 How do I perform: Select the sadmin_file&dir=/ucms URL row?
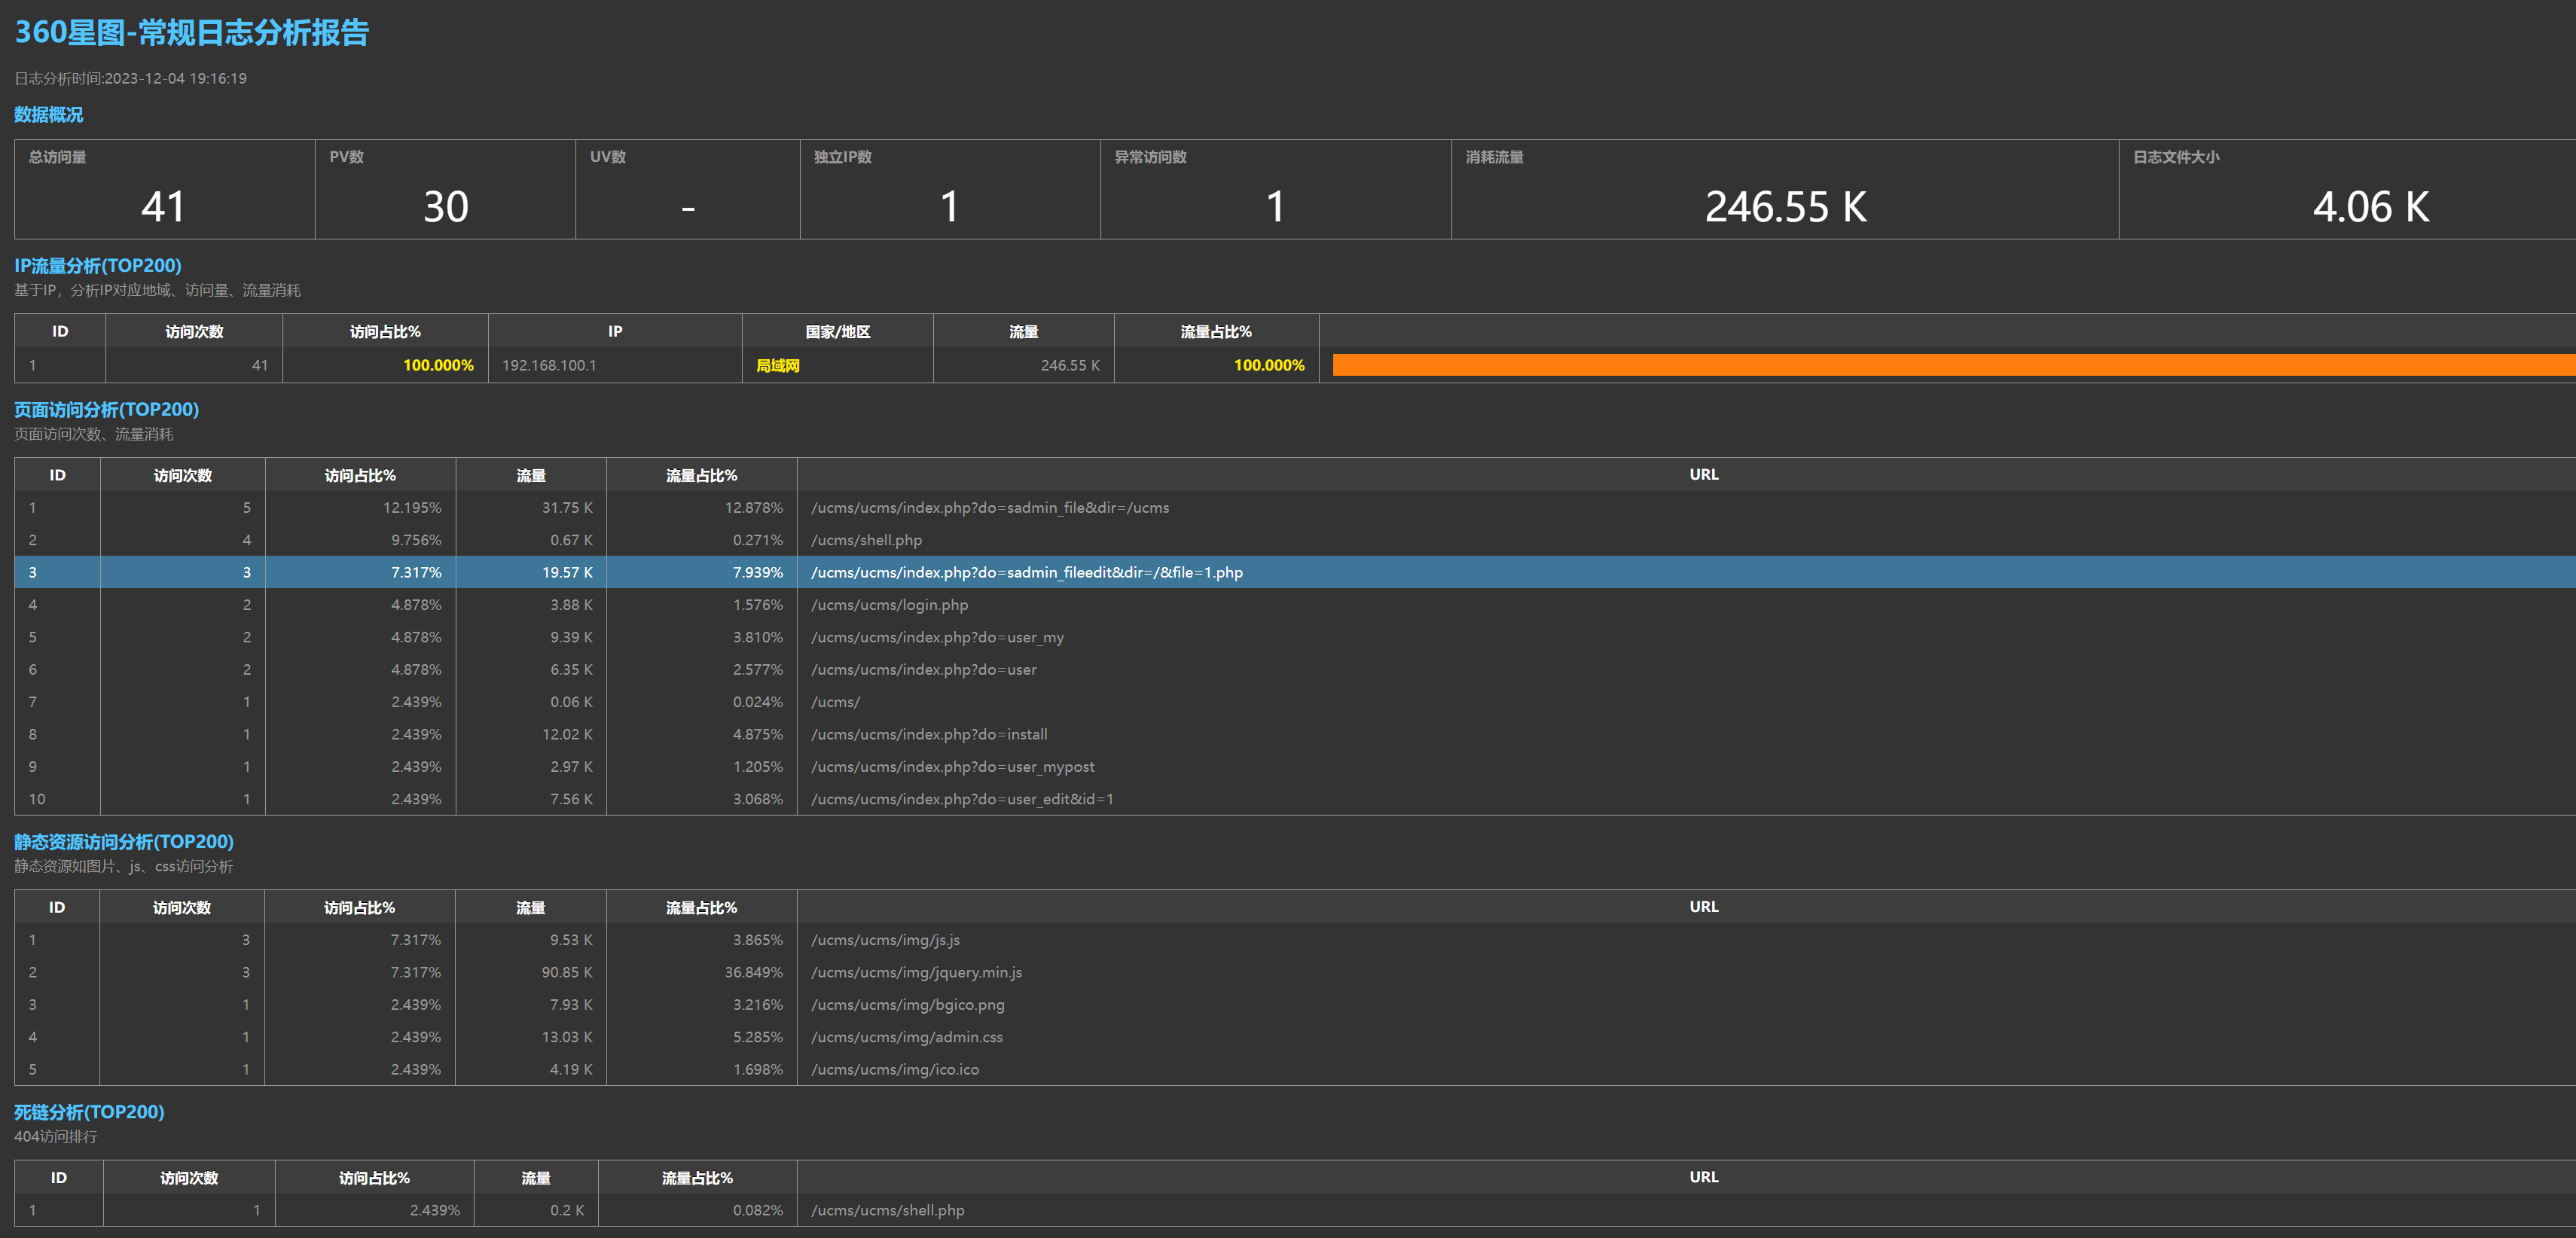click(x=1295, y=508)
